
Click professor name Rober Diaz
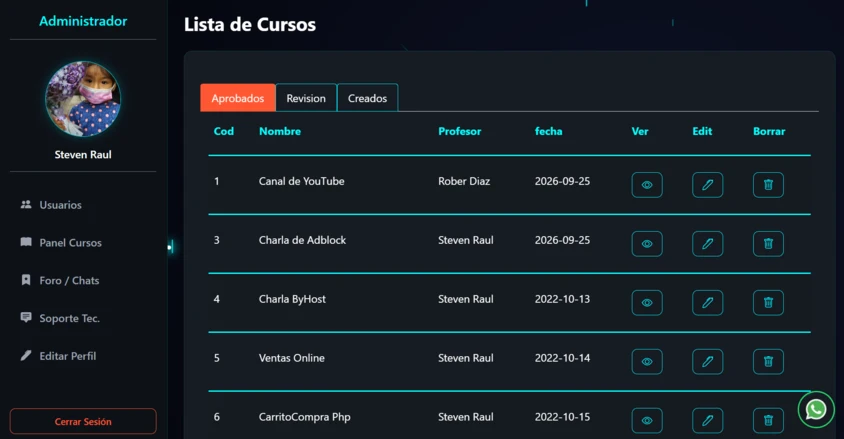464,181
